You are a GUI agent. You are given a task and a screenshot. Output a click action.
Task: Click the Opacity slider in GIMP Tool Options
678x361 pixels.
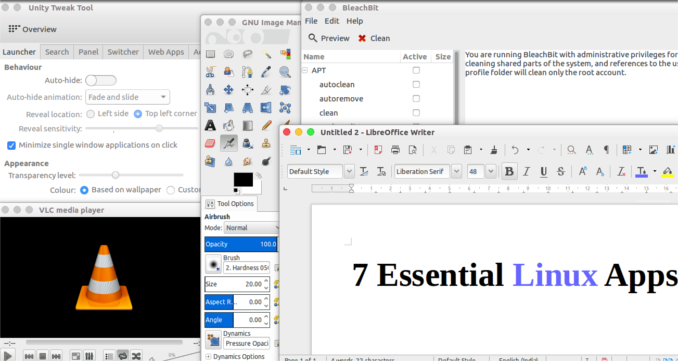tap(241, 244)
